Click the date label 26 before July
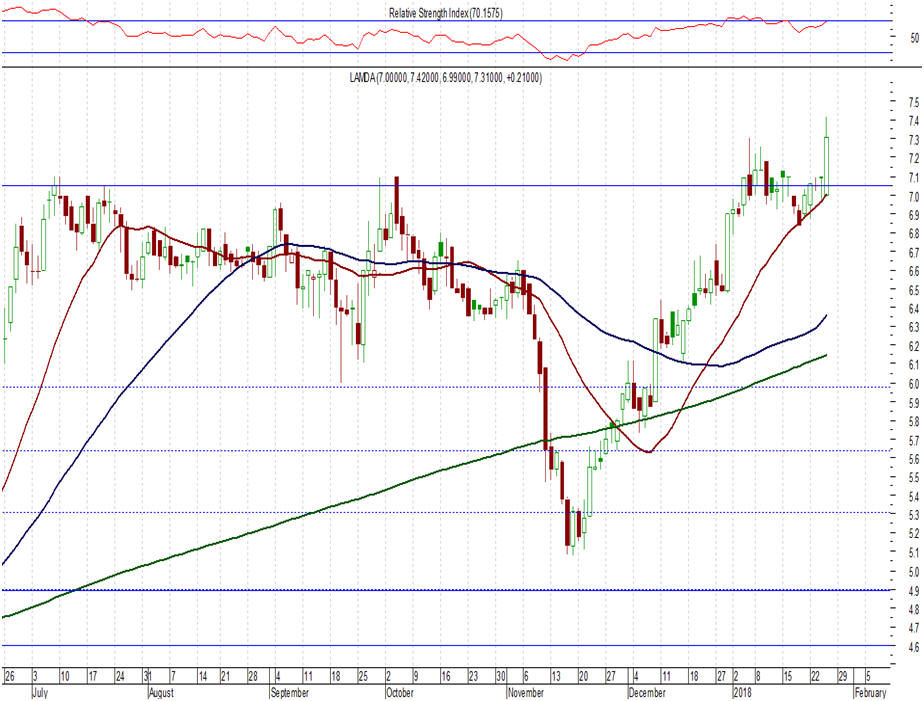924x701 pixels. pyautogui.click(x=9, y=676)
